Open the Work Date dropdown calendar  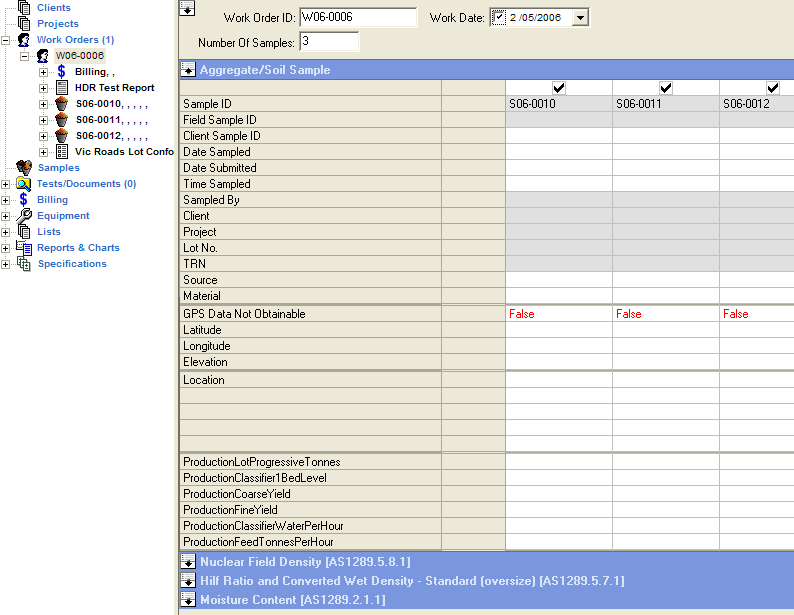[580, 18]
